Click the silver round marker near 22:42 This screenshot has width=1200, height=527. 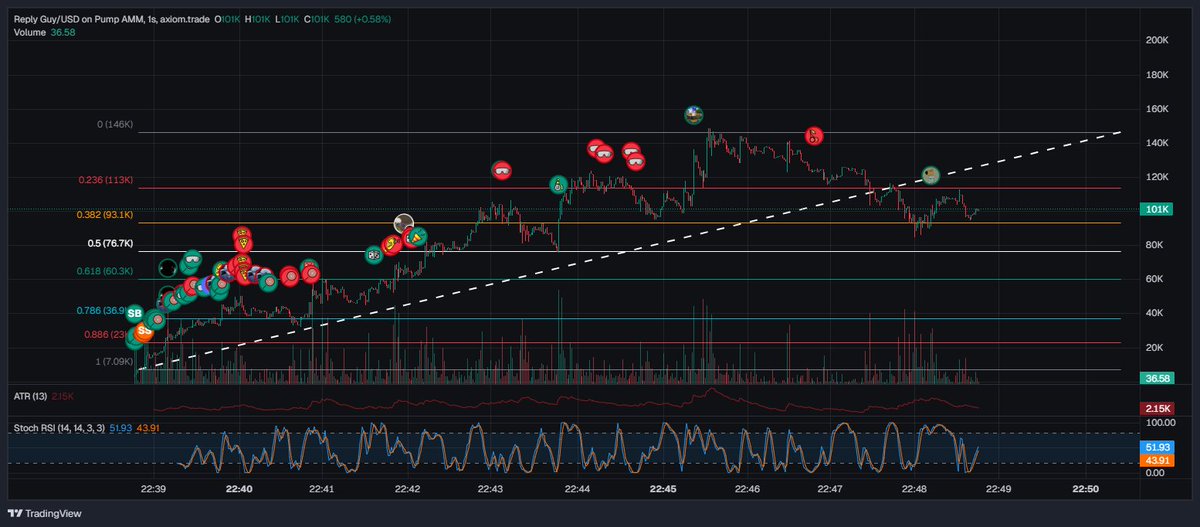[x=404, y=222]
